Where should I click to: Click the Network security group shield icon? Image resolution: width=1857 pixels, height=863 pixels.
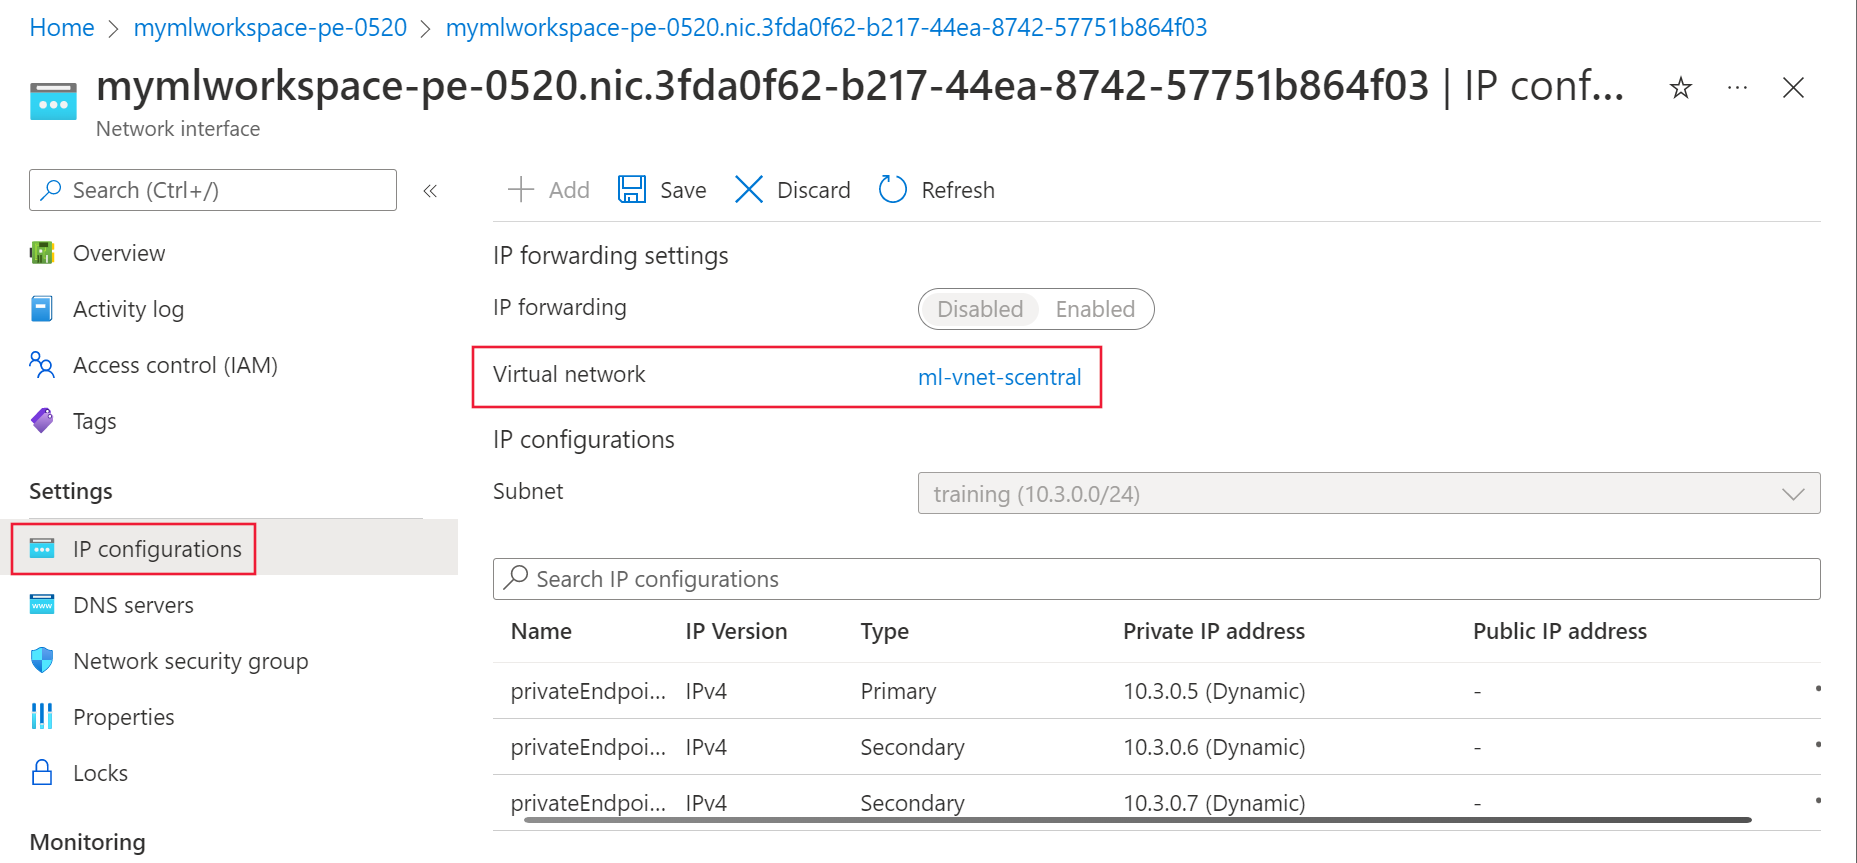click(42, 661)
